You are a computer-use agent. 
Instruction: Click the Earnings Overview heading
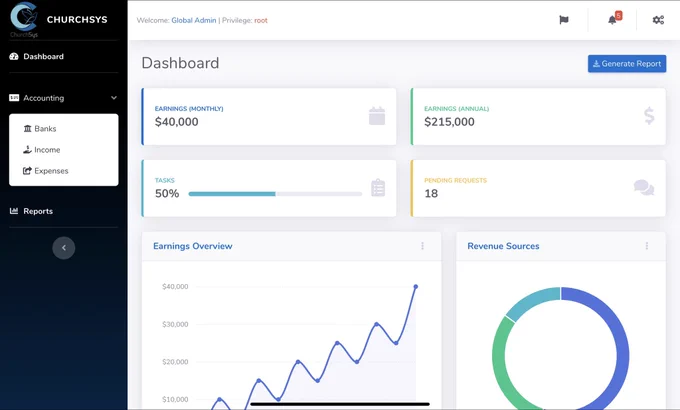coord(193,246)
